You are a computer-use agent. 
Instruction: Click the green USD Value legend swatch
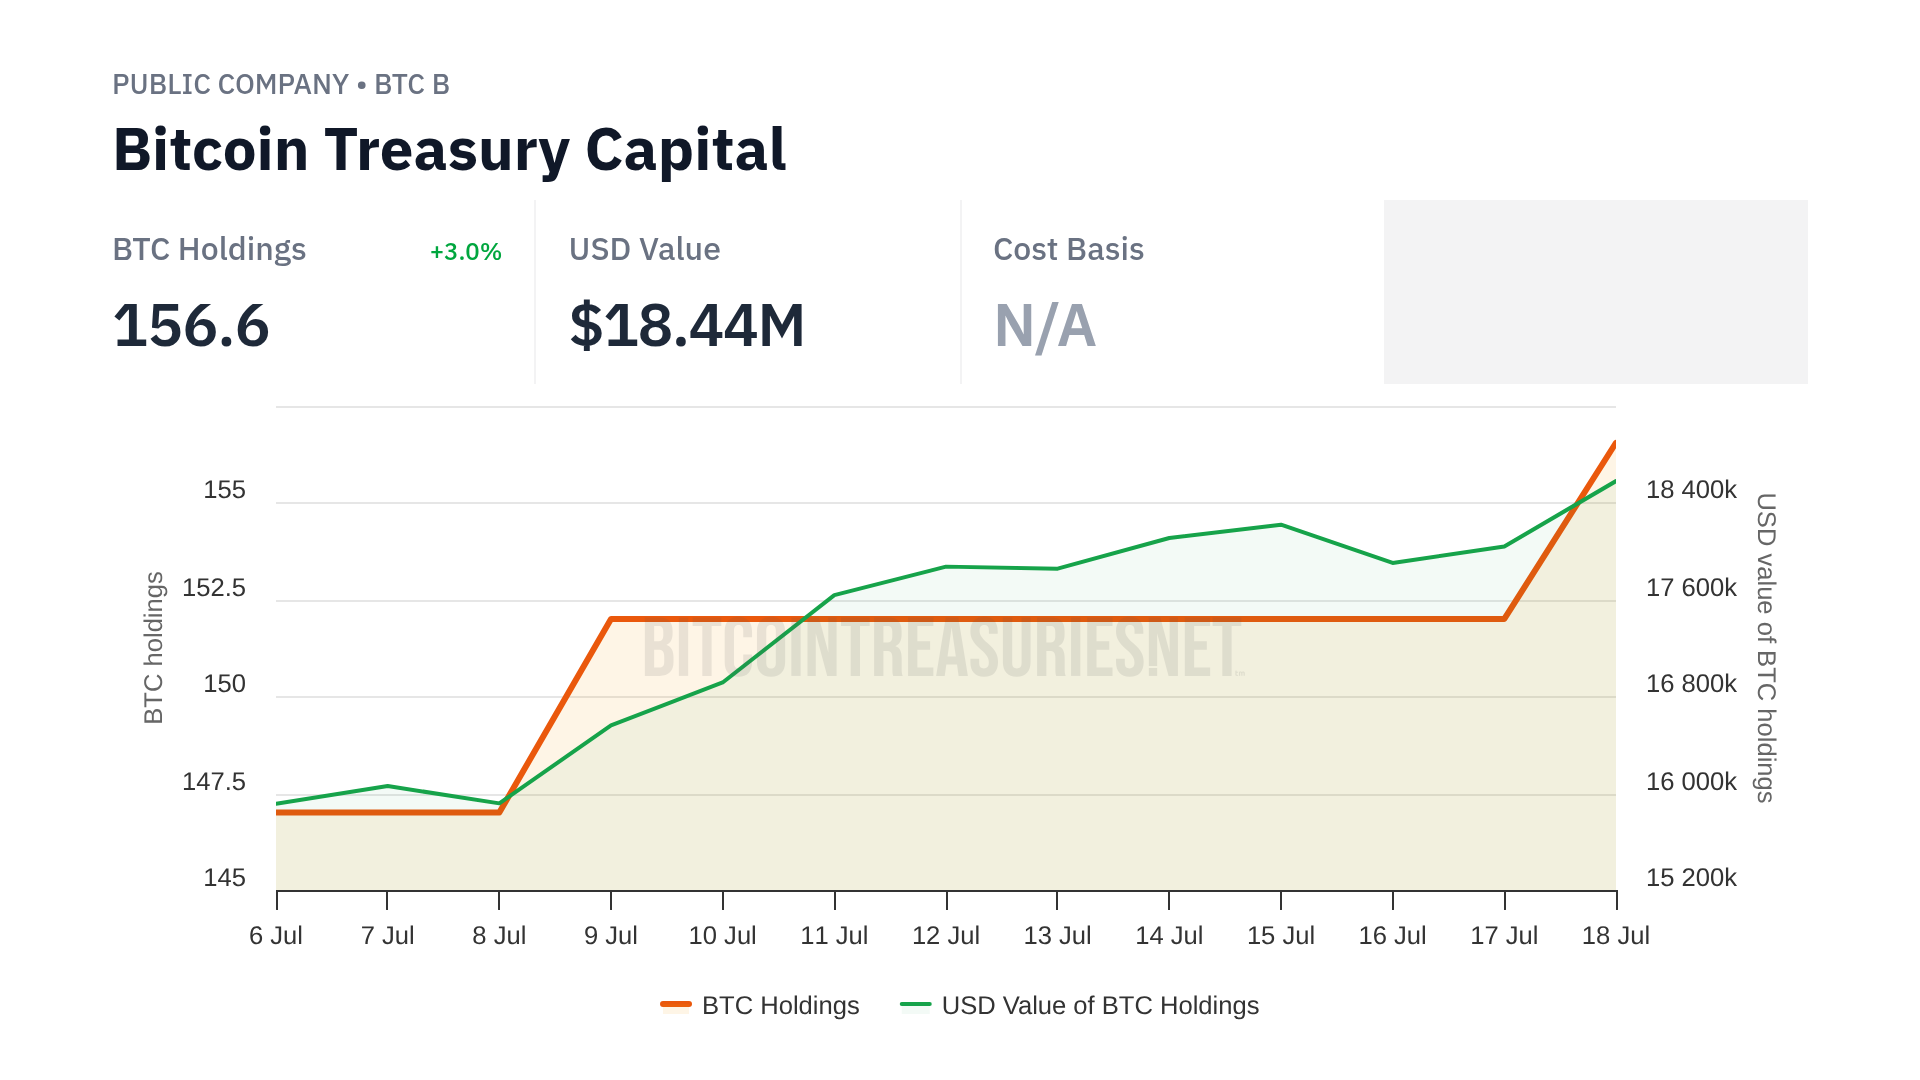[x=915, y=1005]
